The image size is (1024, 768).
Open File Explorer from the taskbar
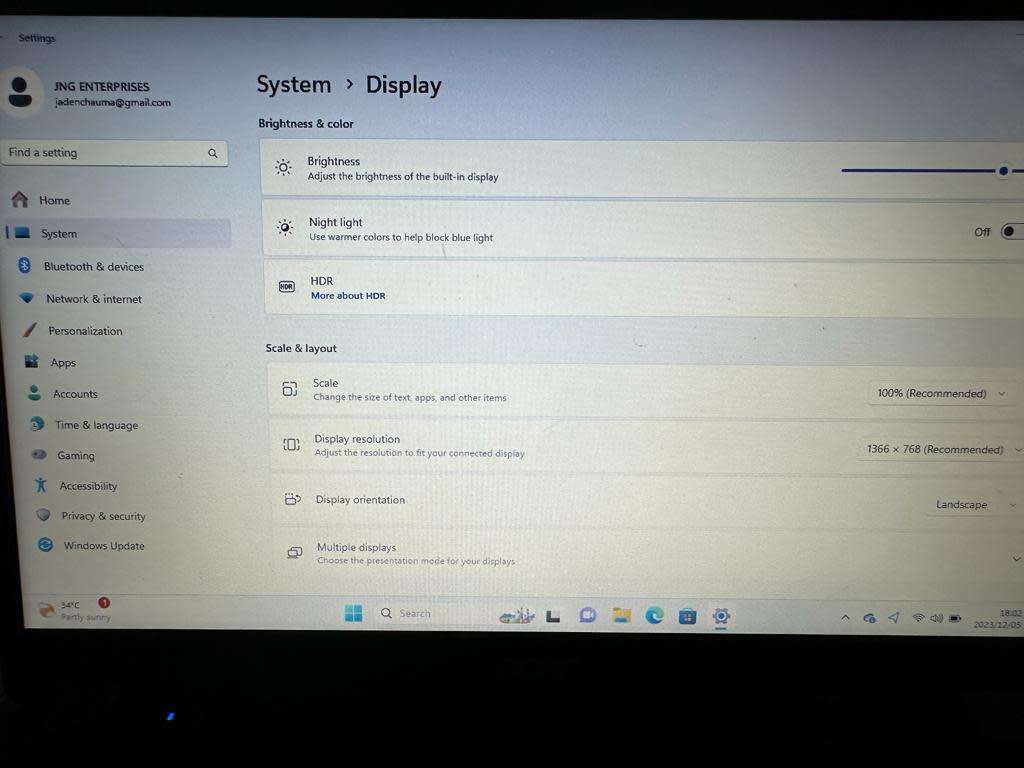pos(621,617)
